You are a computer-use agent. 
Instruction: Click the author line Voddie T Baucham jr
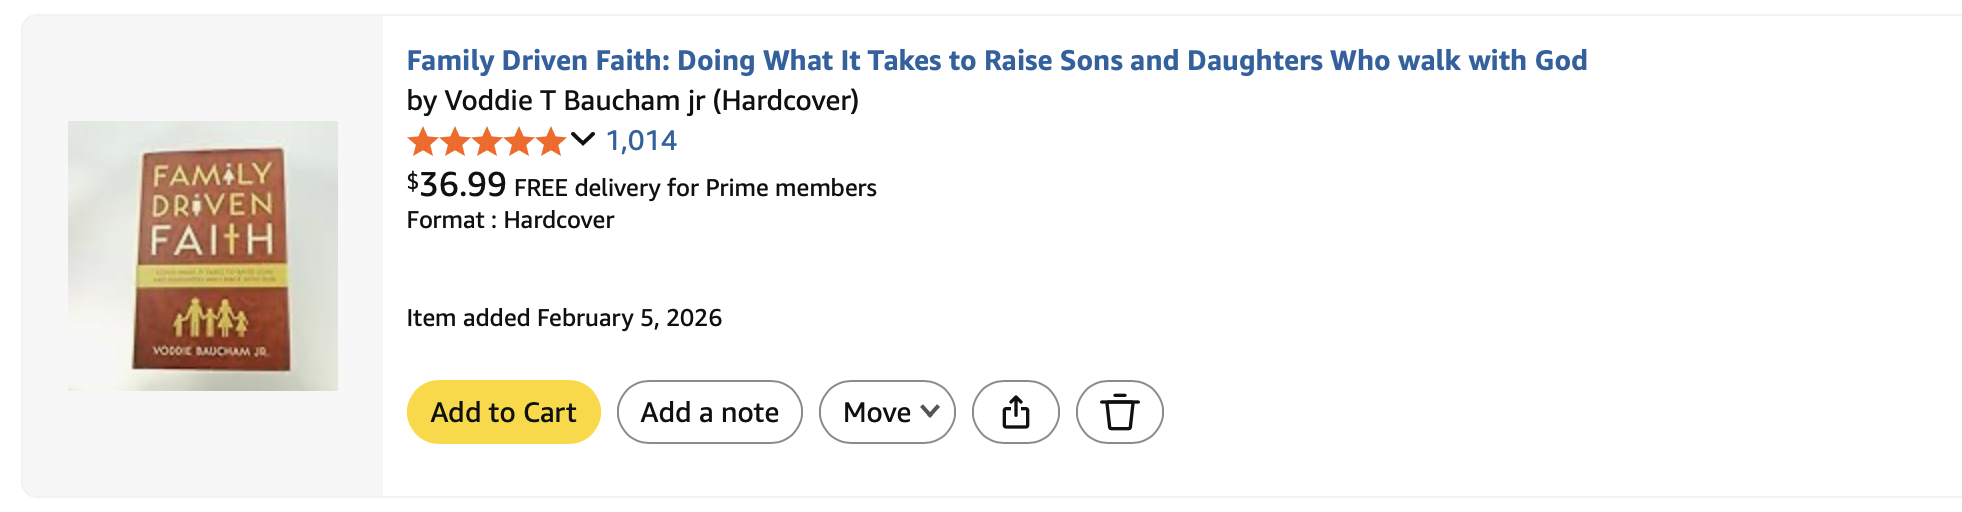point(632,101)
